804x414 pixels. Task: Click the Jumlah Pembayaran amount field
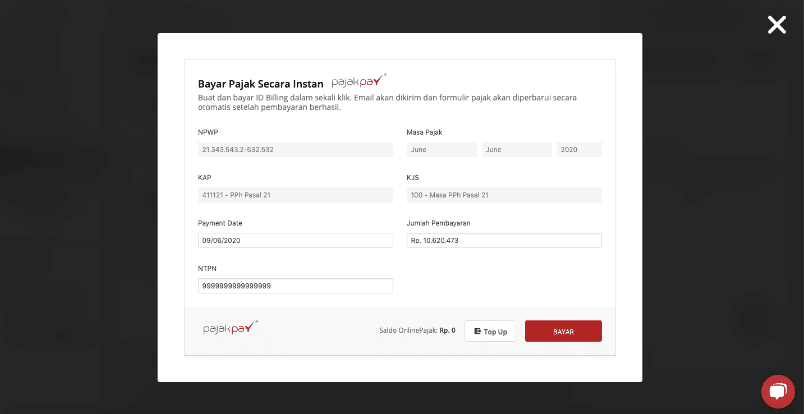[504, 241]
